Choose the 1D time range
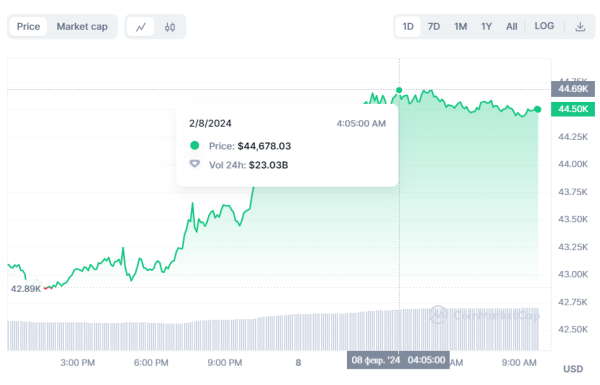Screen dimensions: 600x385 [408, 26]
